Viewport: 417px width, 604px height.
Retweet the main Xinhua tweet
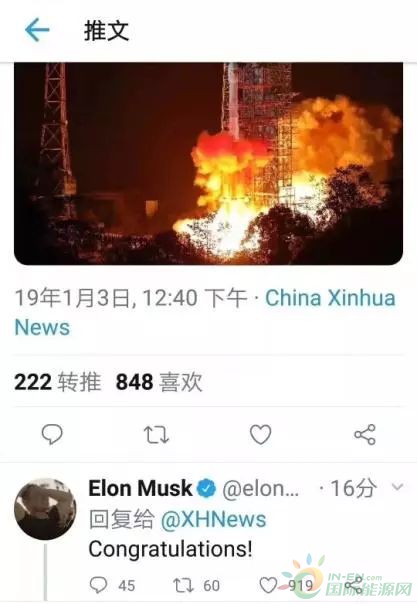[156, 435]
